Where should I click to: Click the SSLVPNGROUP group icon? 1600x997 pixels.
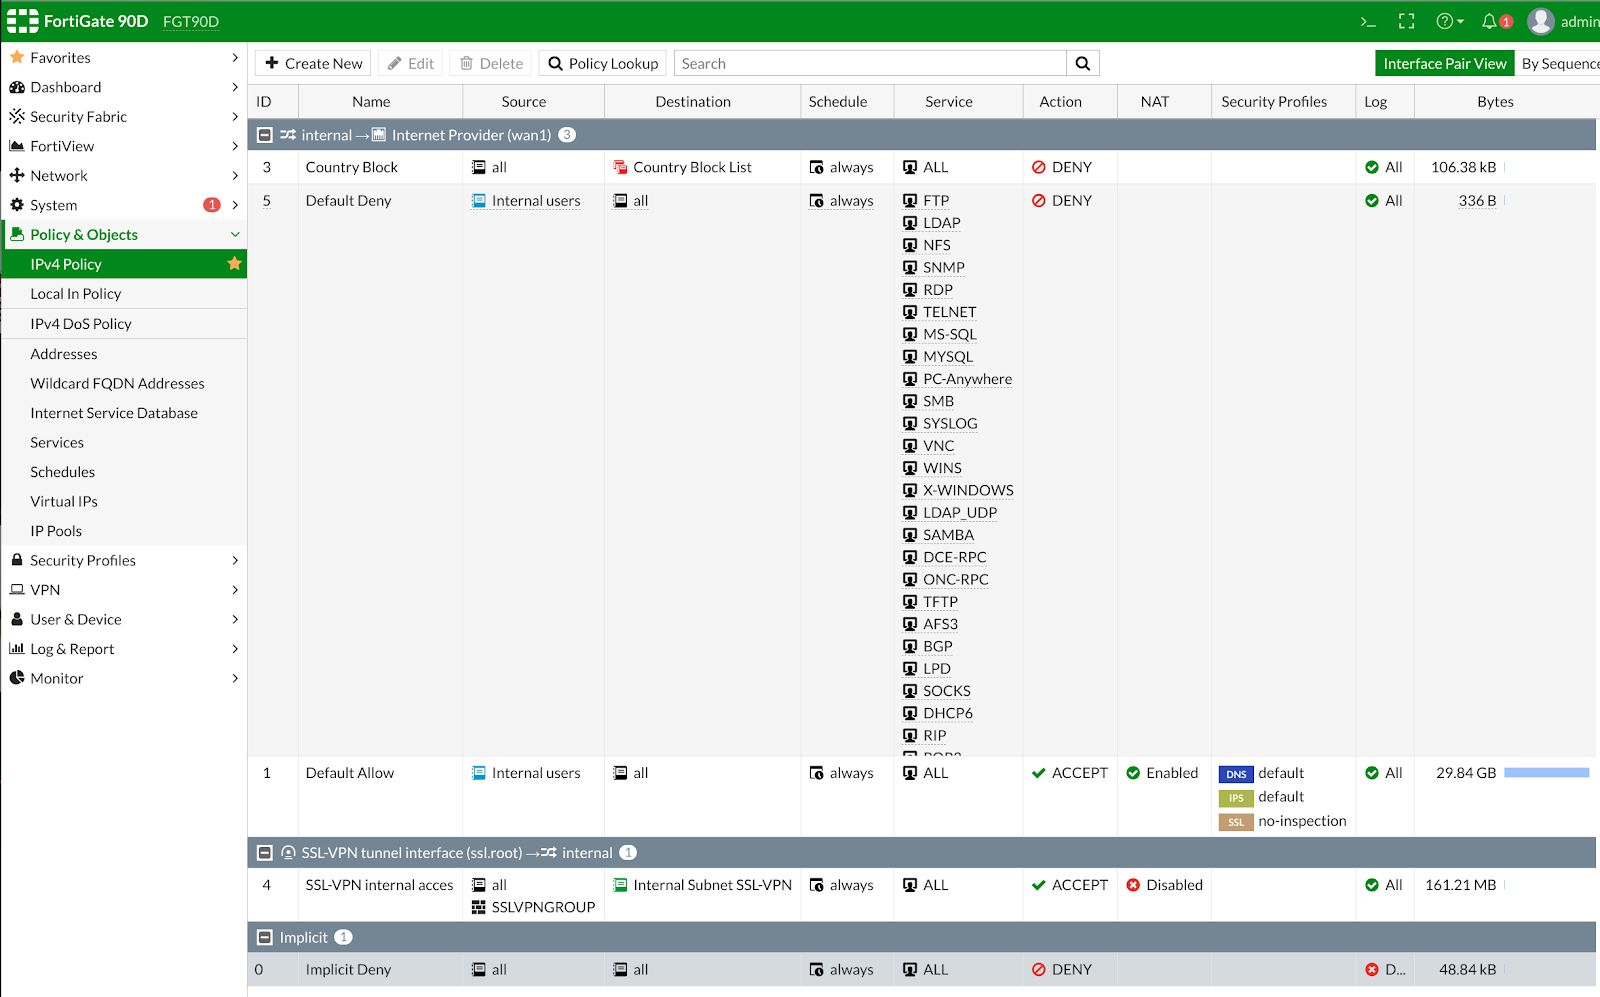click(479, 907)
